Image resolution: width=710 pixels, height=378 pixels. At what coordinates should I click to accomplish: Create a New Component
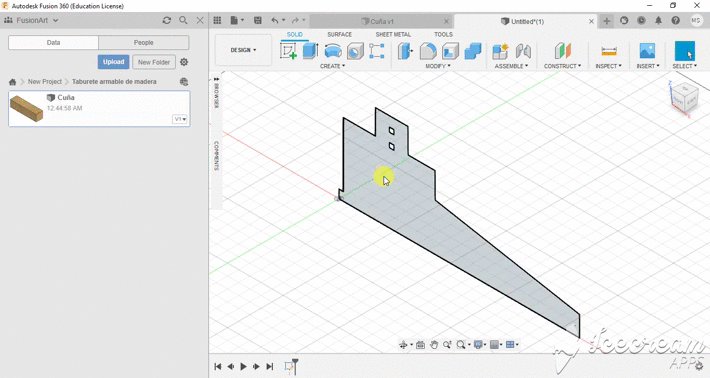point(500,51)
